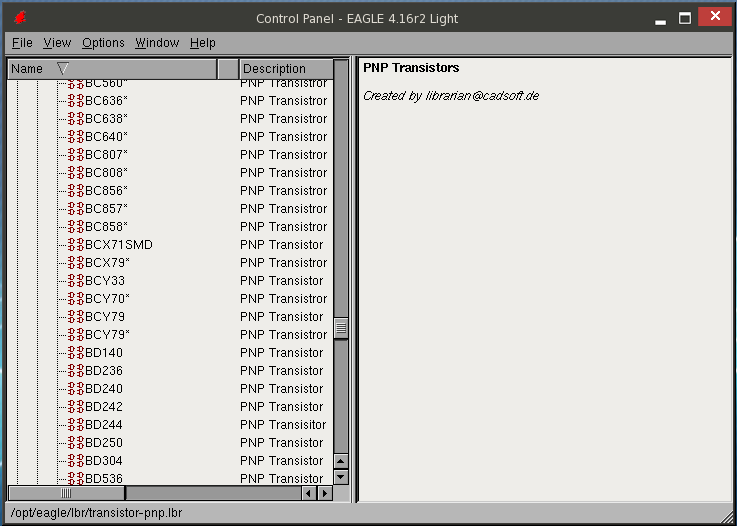This screenshot has height=526, width=737.
Task: Click the BC856* device icon
Action: [x=76, y=191]
